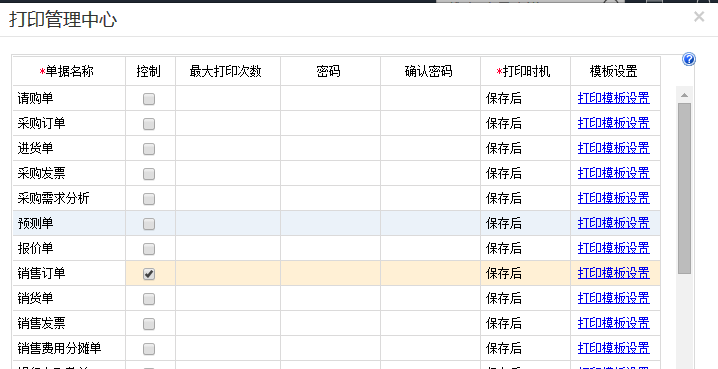This screenshot has width=718, height=369.
Task: Check the 销售发票 control box
Action: coord(149,324)
